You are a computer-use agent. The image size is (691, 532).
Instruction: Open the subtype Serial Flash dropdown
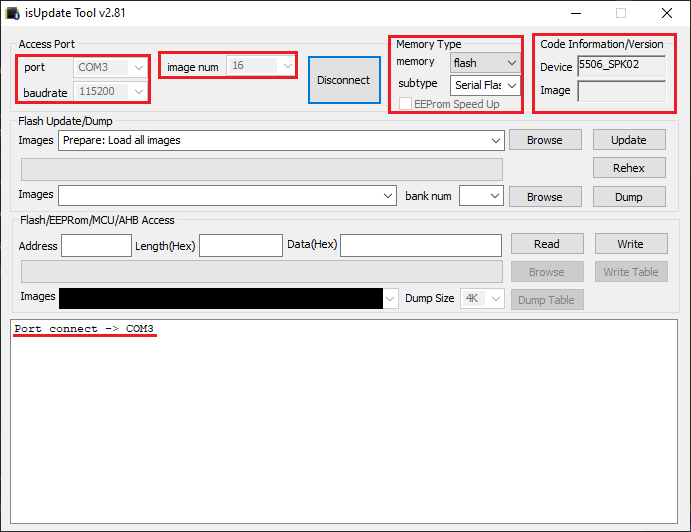(x=485, y=85)
